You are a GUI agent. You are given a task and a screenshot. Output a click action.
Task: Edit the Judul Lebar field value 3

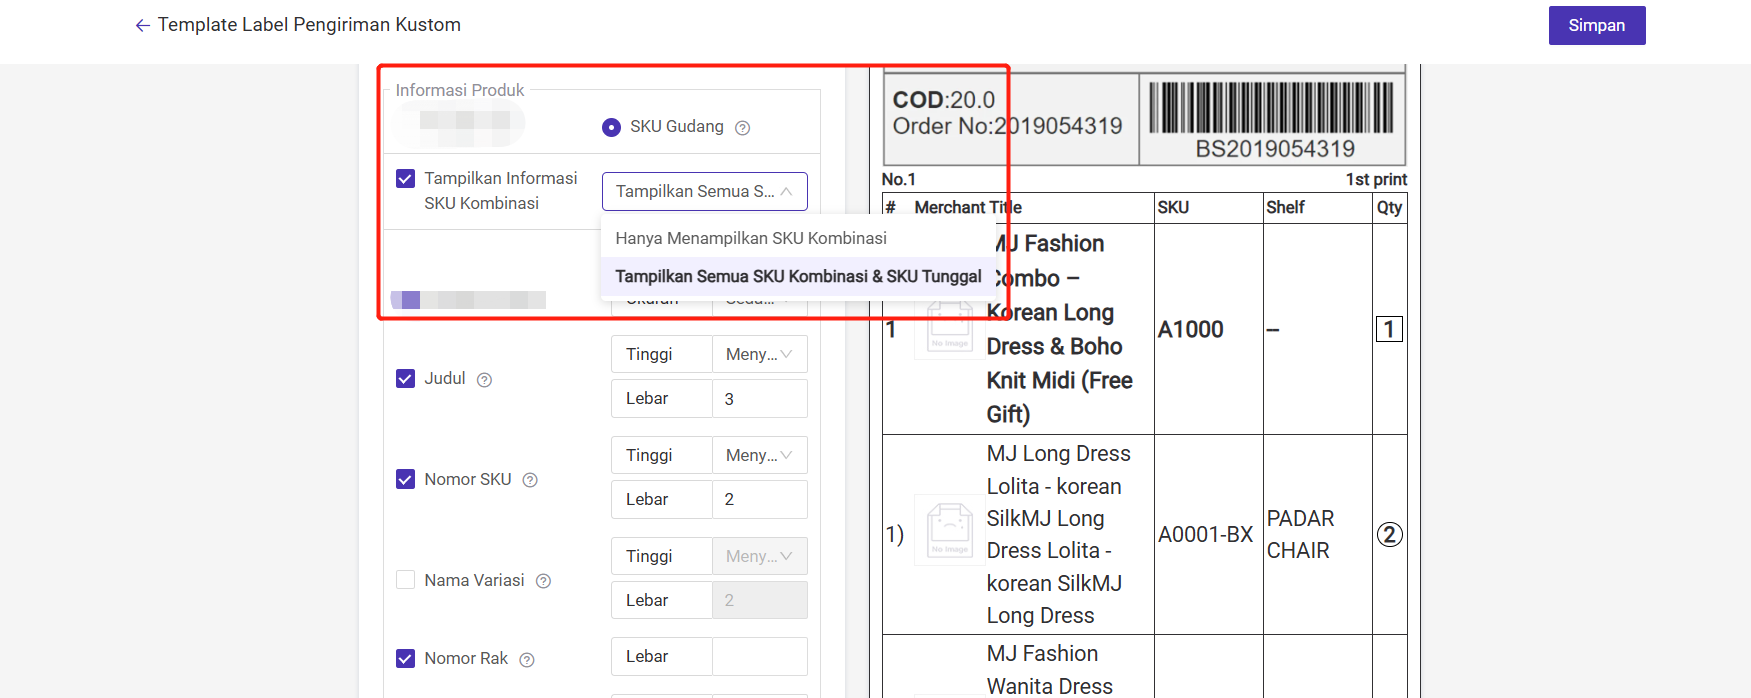759,399
